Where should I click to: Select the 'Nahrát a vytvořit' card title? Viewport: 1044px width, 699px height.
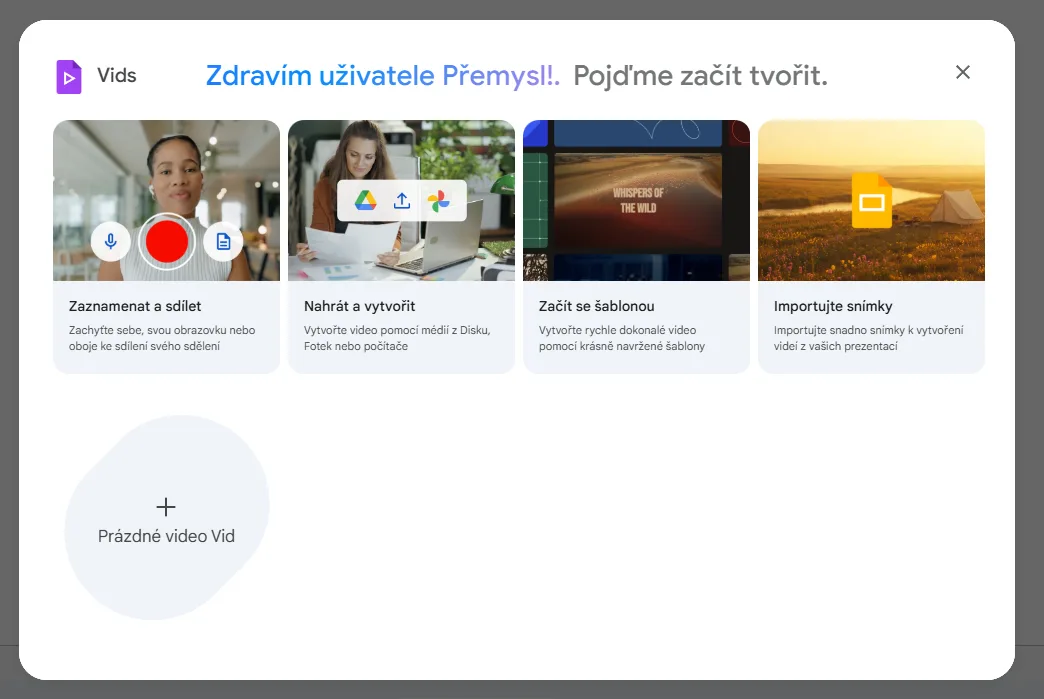pos(359,306)
